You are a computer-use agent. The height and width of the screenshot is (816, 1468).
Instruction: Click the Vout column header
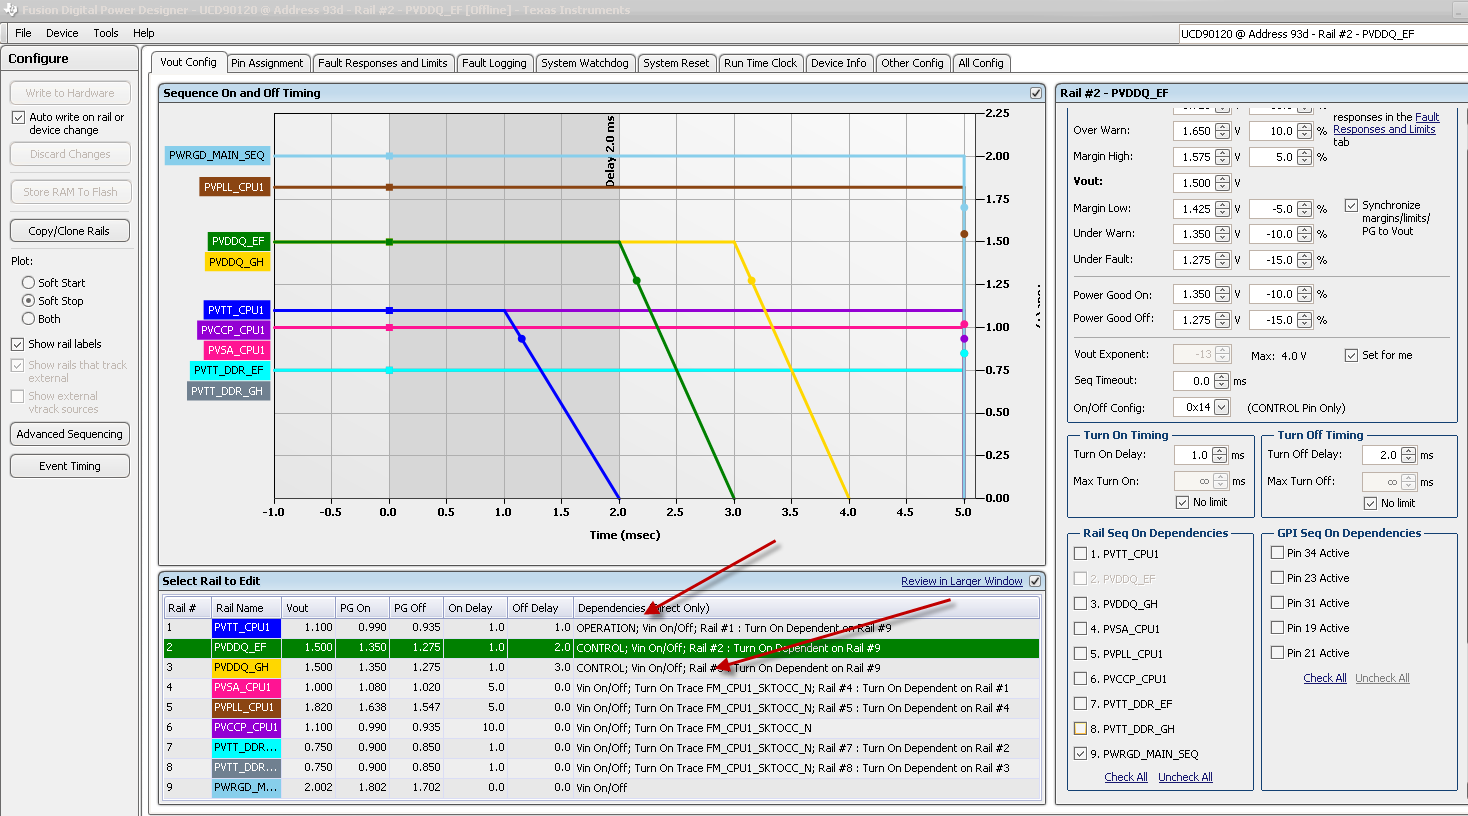click(308, 608)
